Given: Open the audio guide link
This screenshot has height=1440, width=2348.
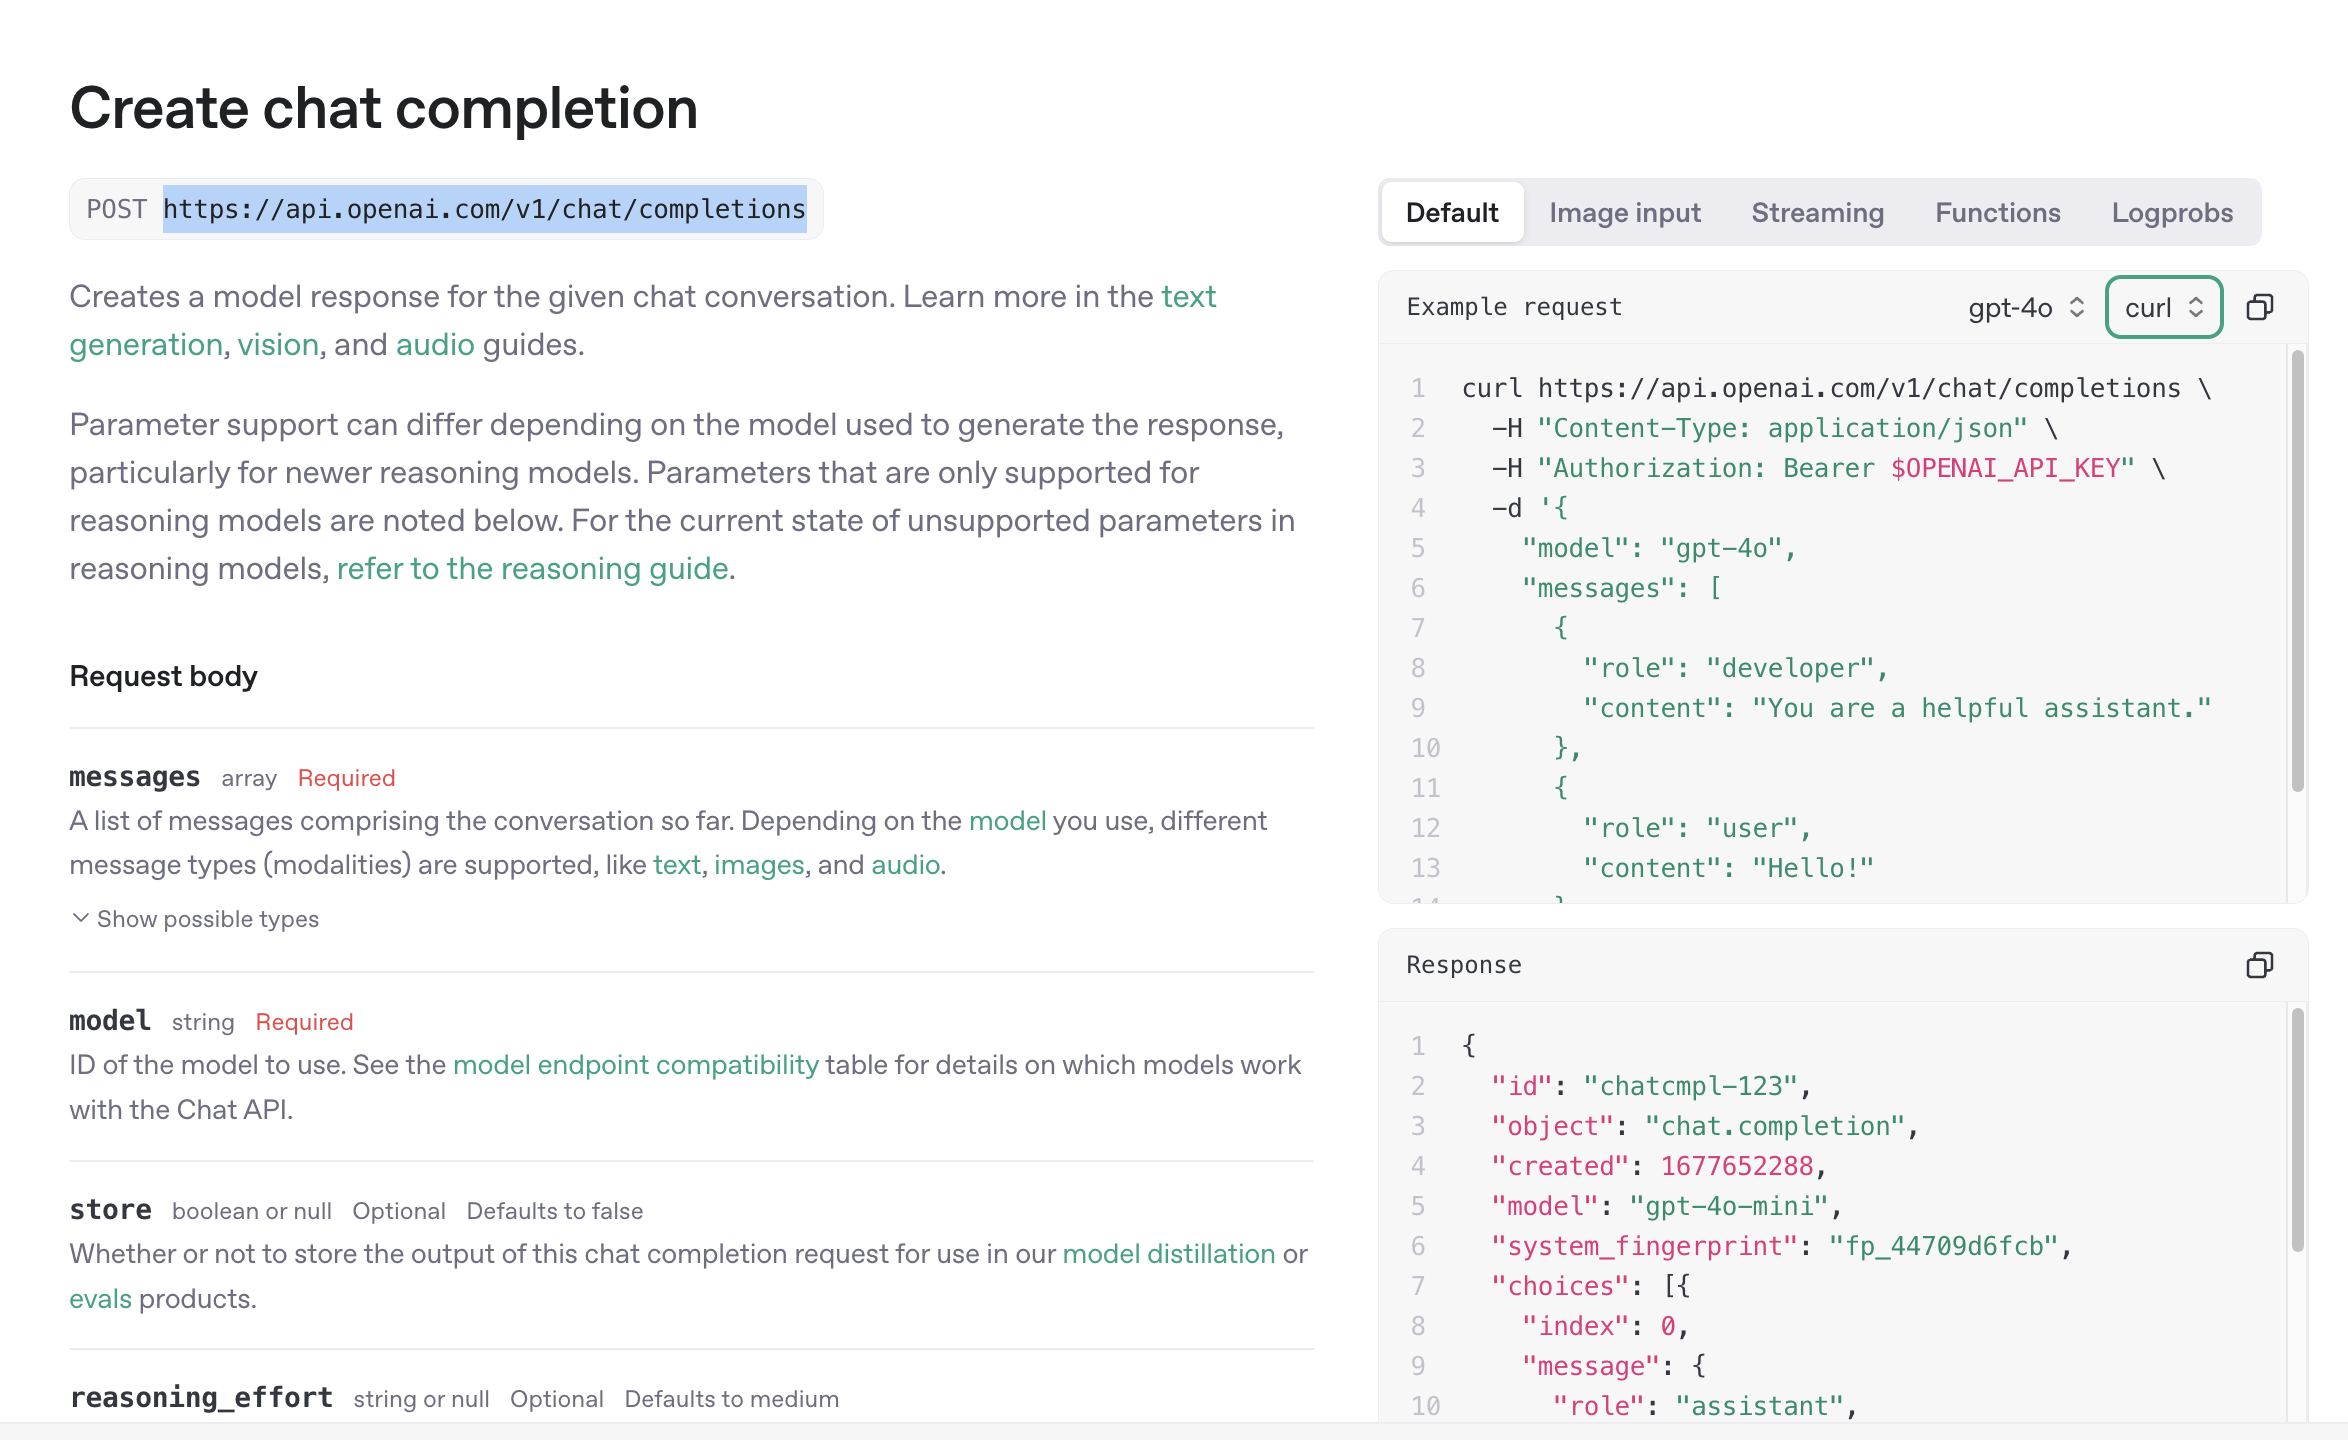Looking at the screenshot, I should click(435, 345).
